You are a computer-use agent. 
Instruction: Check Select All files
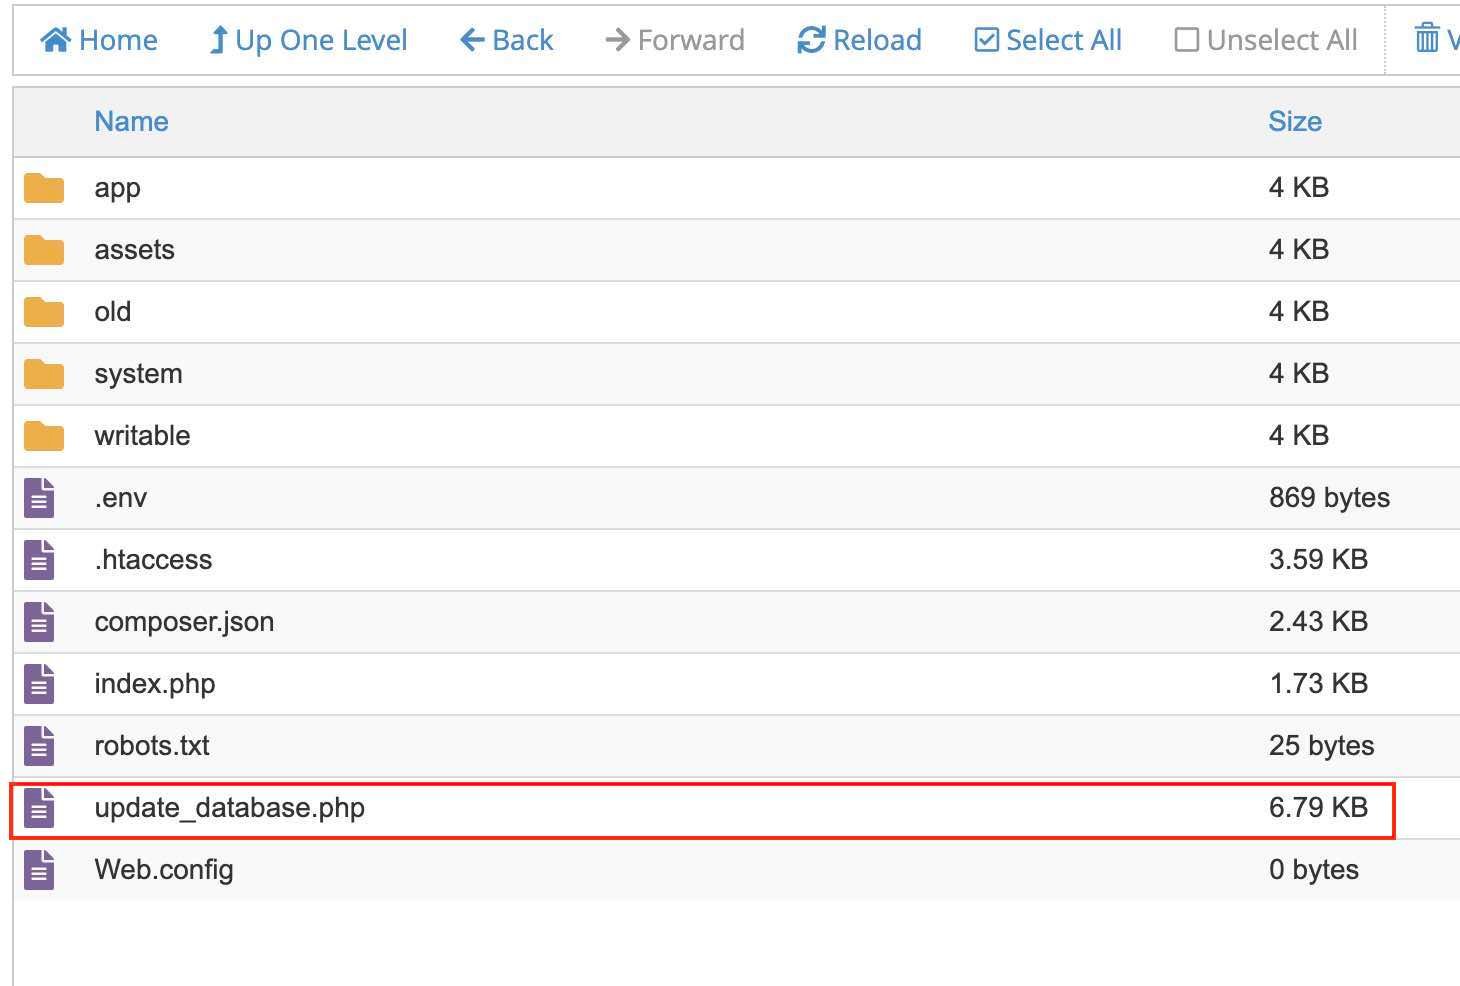[1047, 40]
